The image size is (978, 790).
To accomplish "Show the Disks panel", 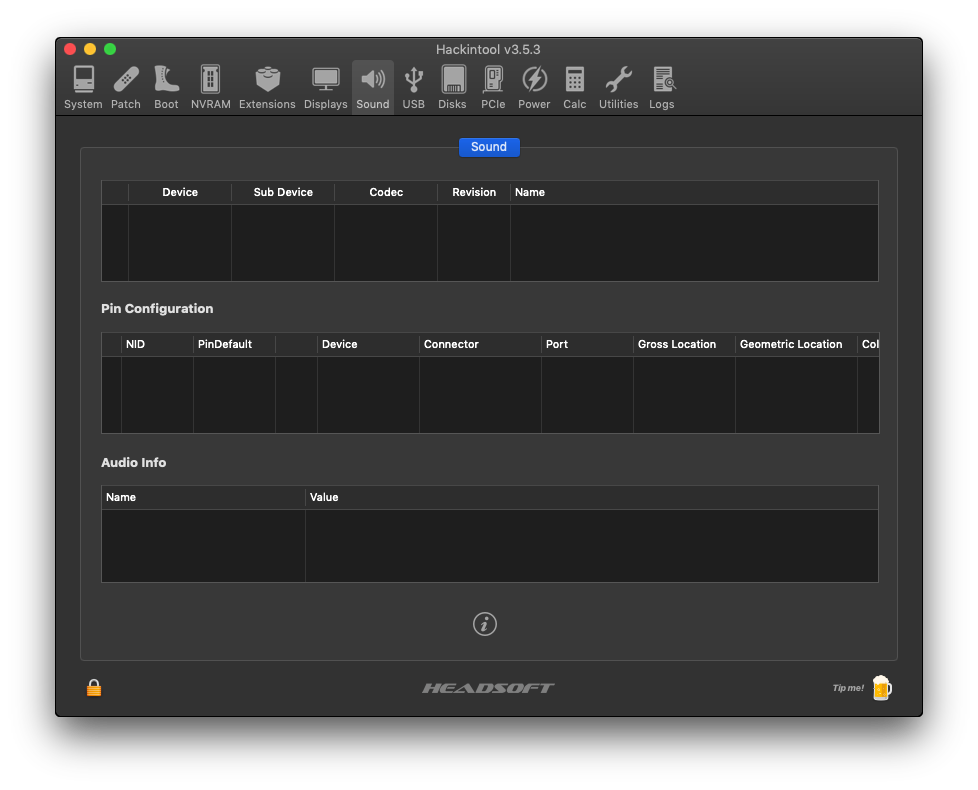I will pyautogui.click(x=453, y=88).
